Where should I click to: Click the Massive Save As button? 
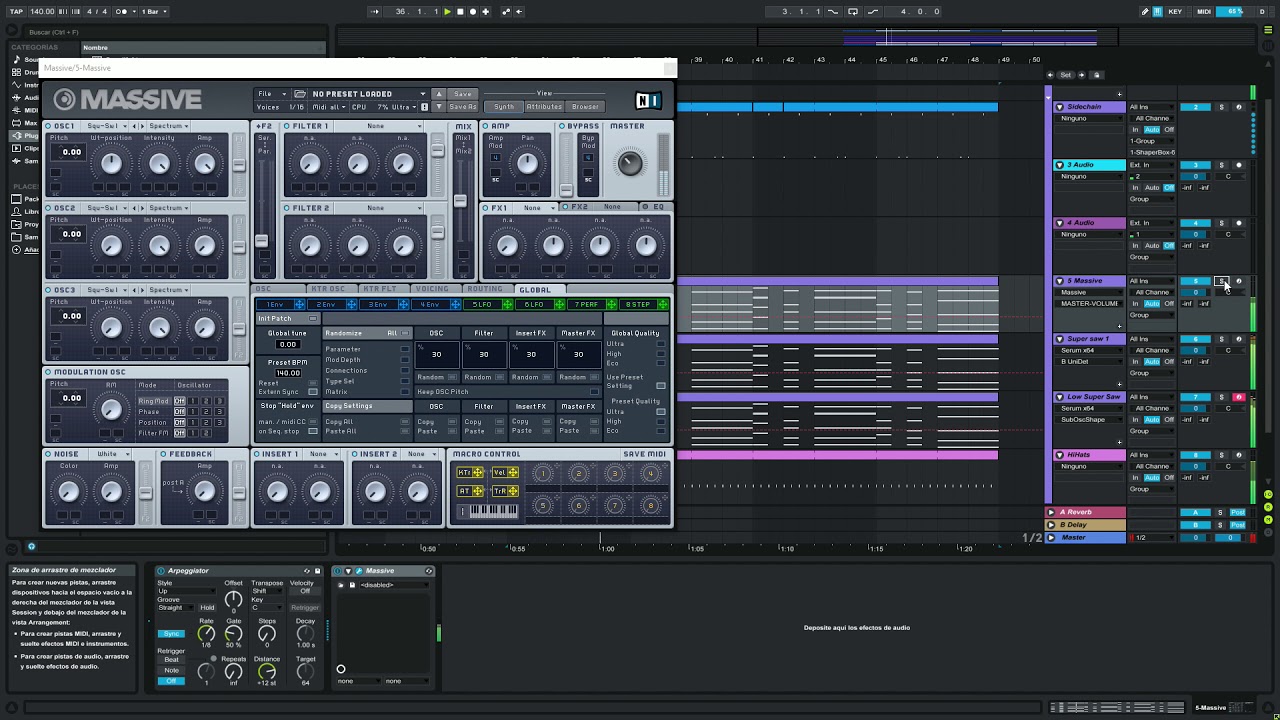pyautogui.click(x=463, y=107)
